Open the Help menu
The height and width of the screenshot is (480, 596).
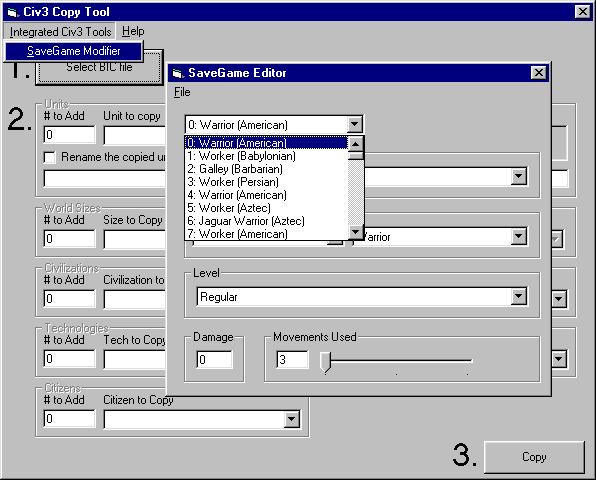(x=133, y=31)
